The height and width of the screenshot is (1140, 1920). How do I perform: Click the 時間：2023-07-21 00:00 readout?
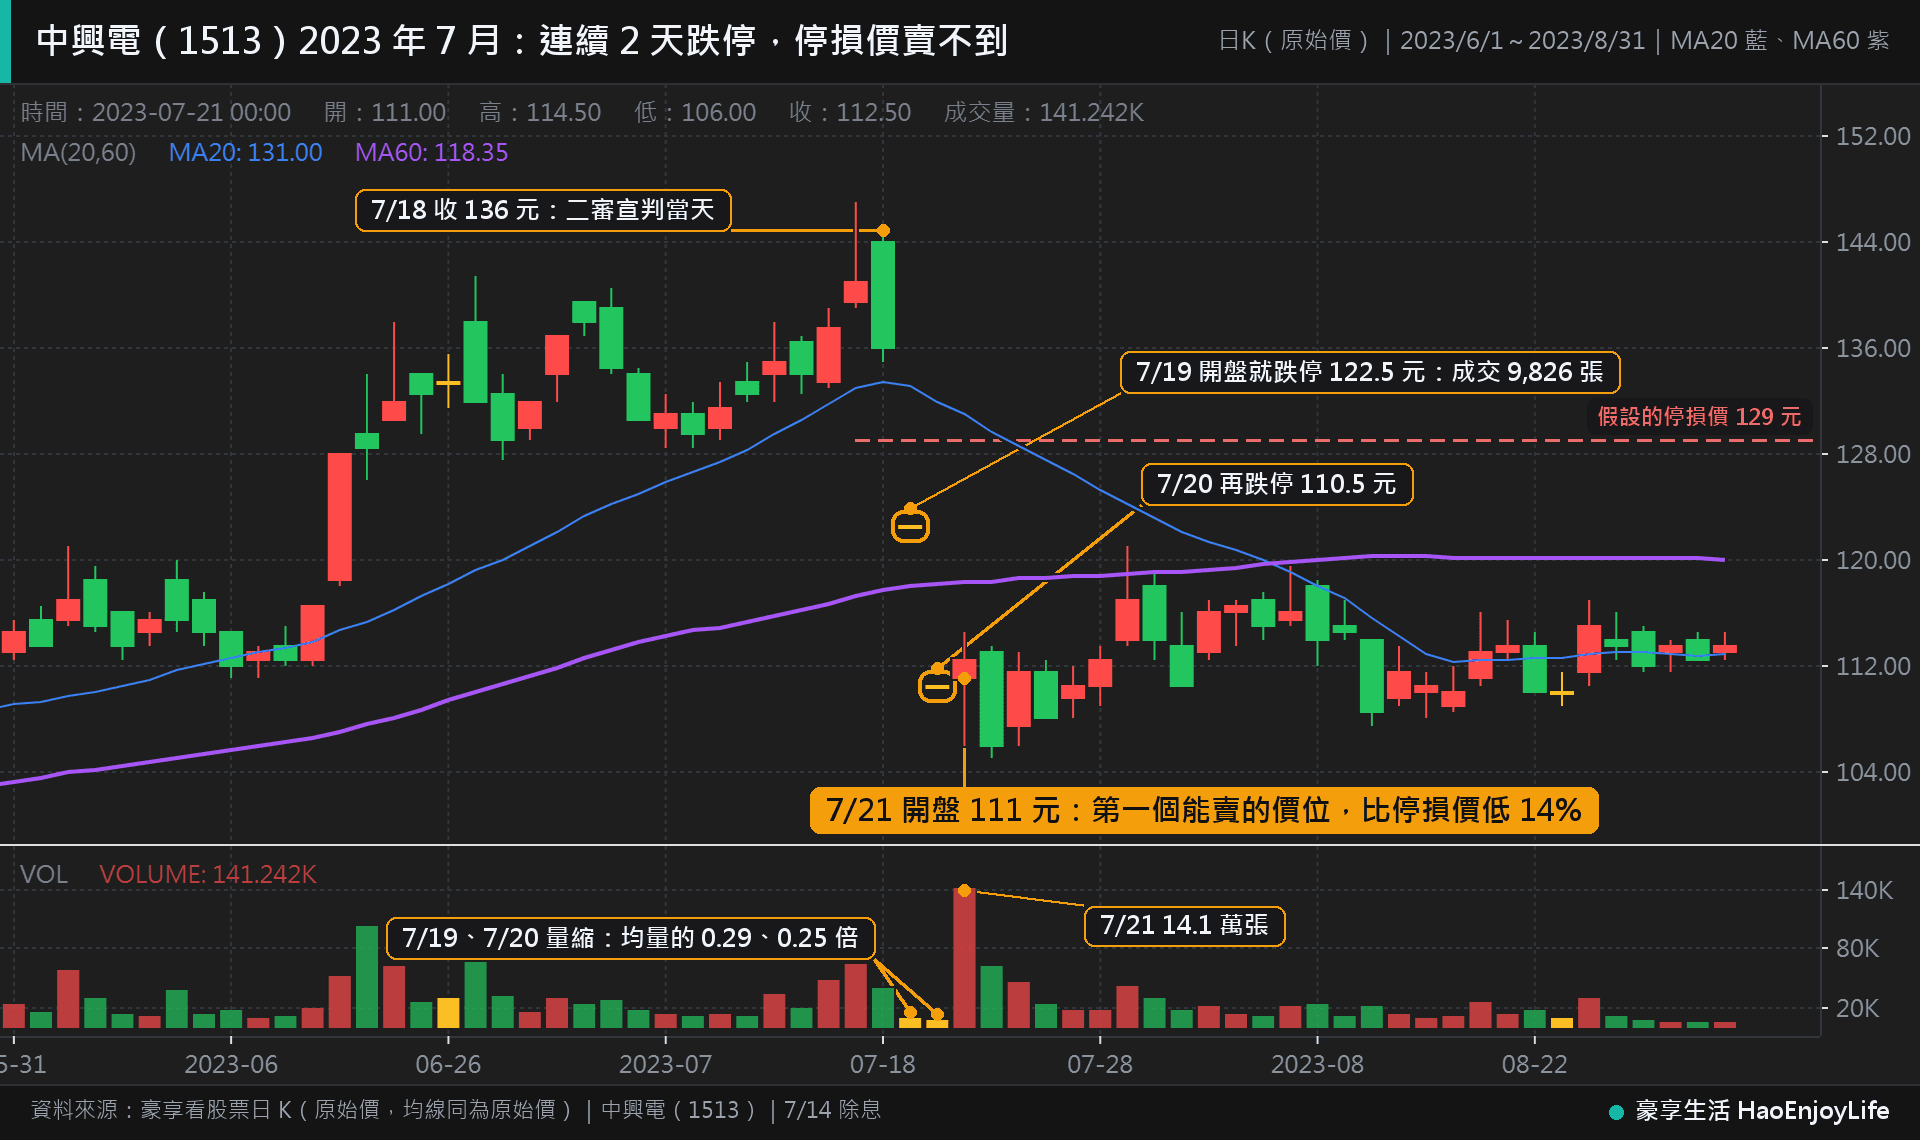point(156,112)
